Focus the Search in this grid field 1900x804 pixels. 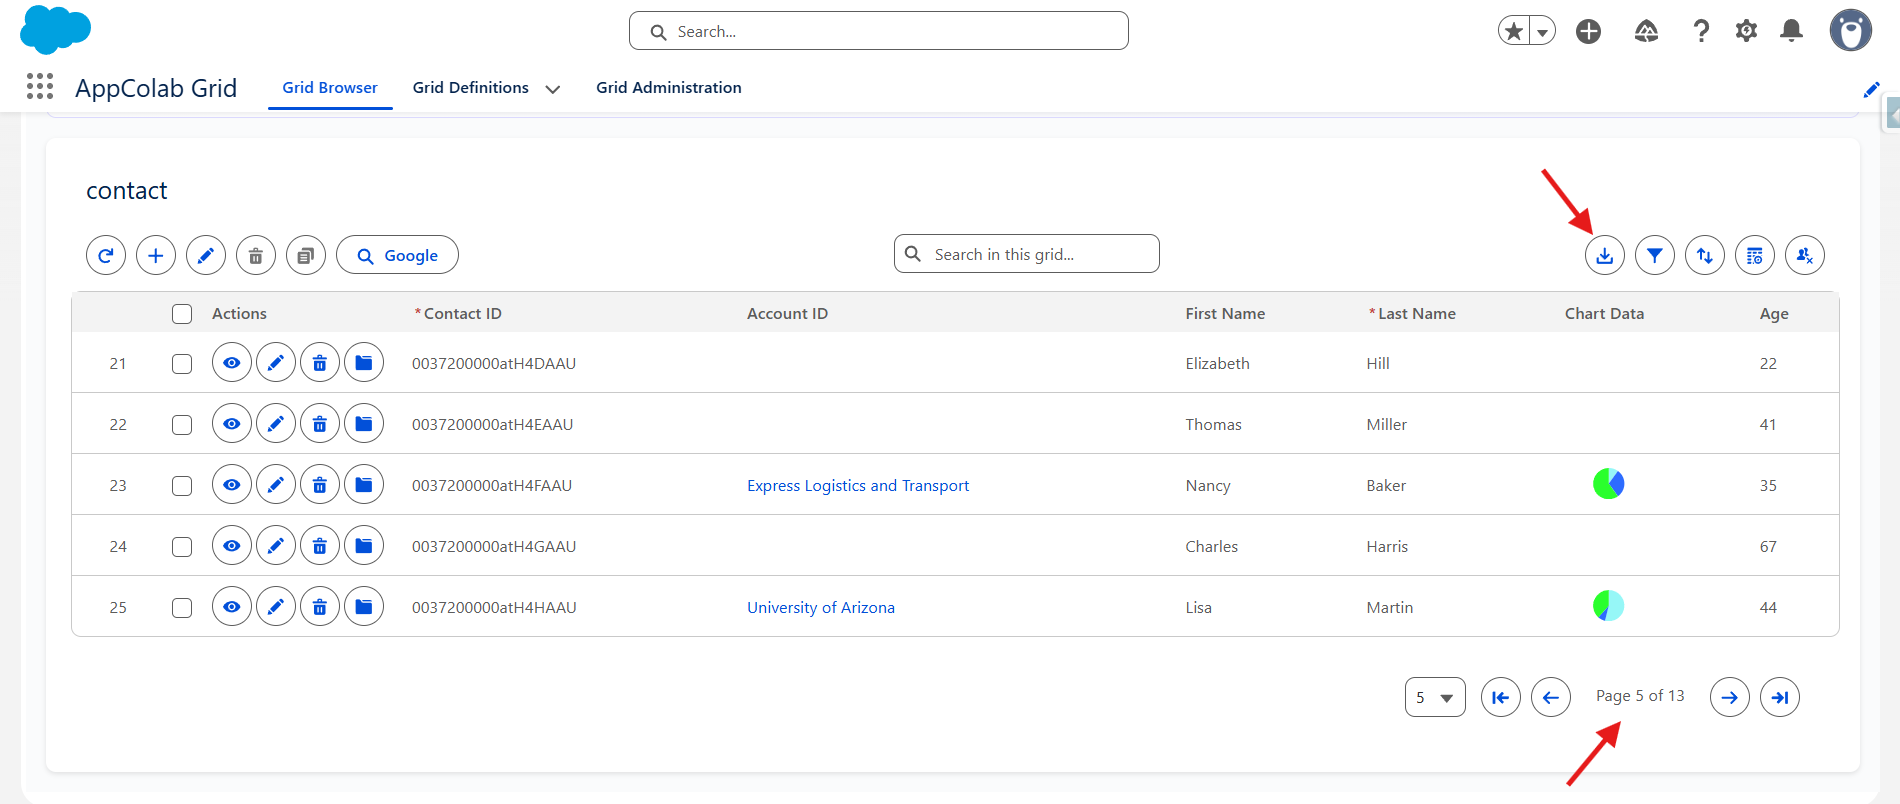[x=1027, y=254]
